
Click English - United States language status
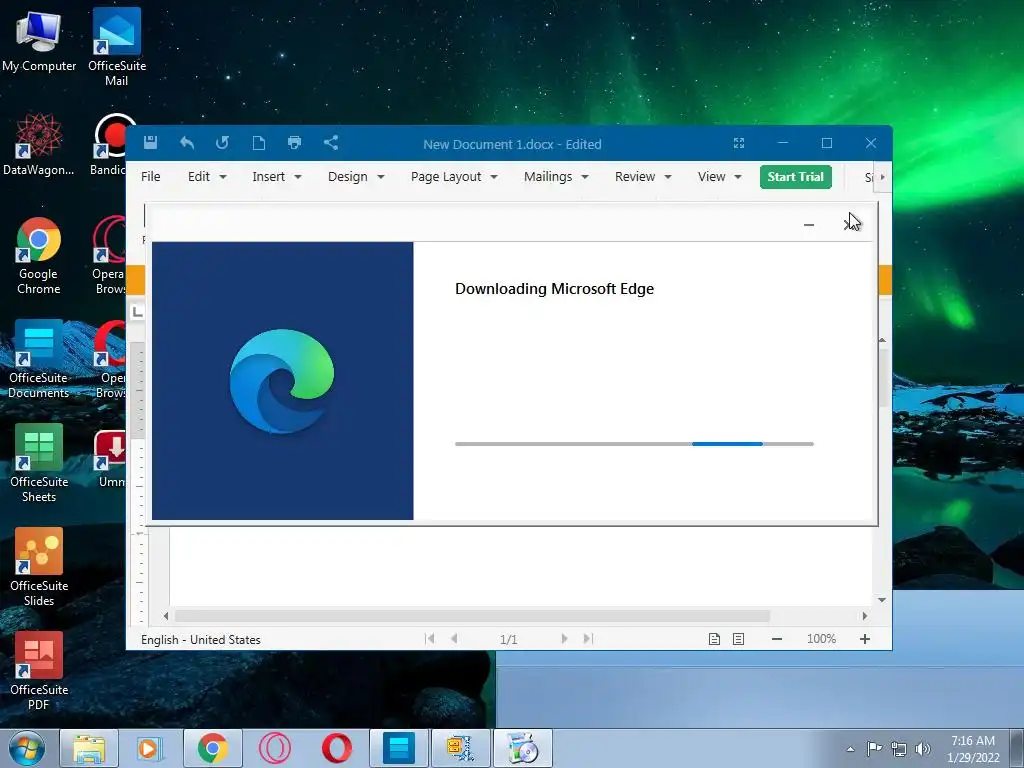[x=200, y=639]
